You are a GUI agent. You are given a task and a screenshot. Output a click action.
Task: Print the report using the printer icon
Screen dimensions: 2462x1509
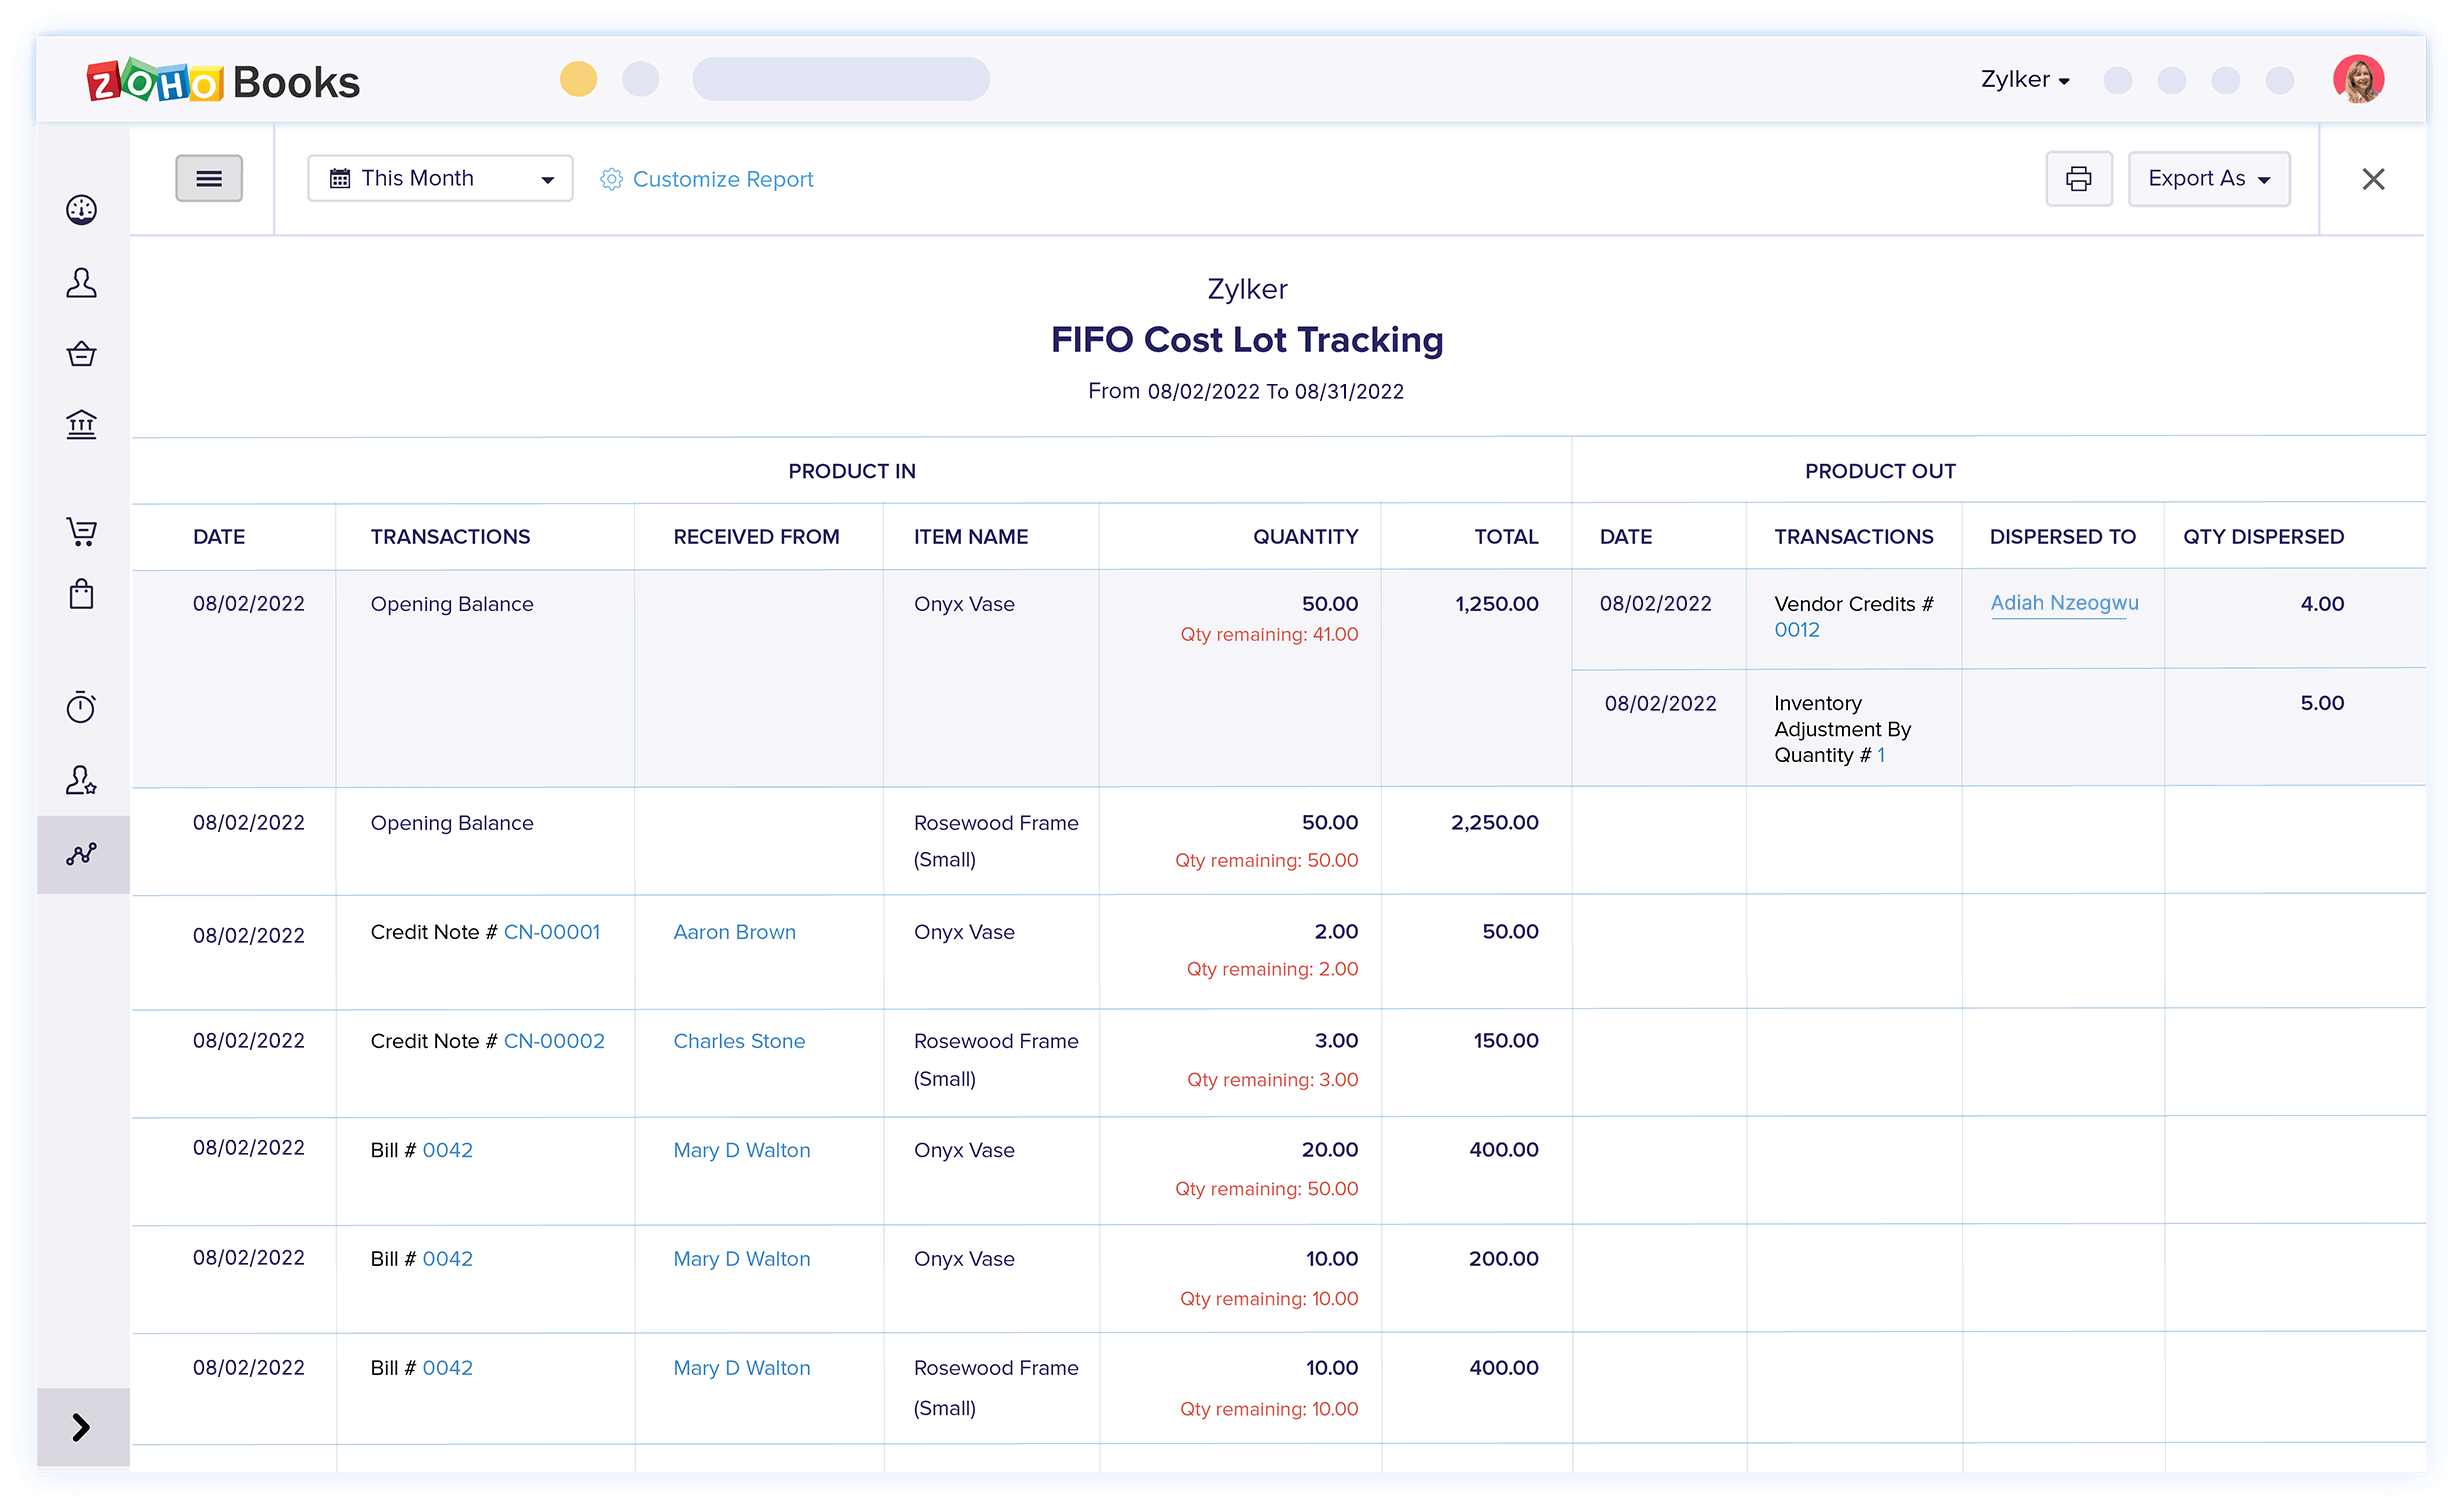(2078, 178)
